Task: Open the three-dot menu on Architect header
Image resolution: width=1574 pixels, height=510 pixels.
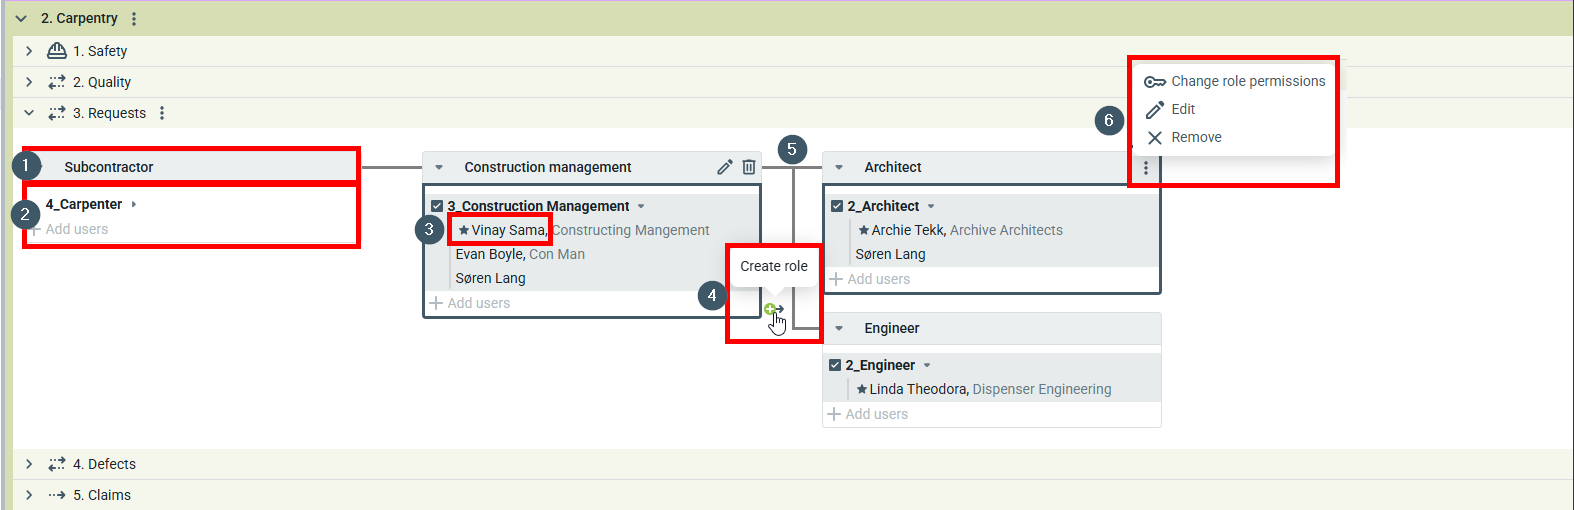Action: click(x=1146, y=168)
